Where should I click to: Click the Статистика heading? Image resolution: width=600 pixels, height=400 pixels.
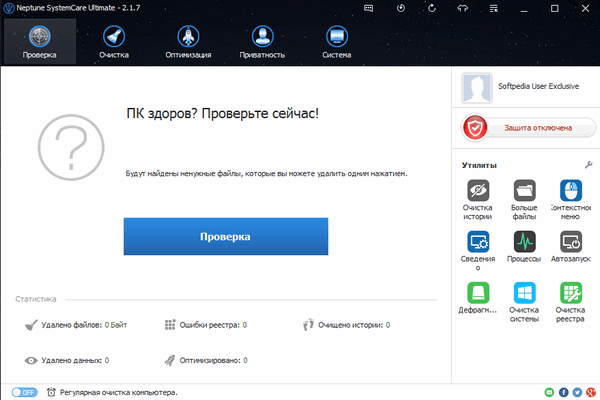[x=36, y=299]
